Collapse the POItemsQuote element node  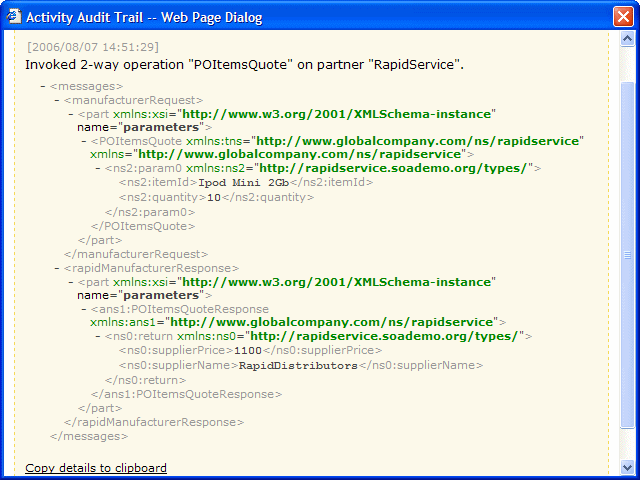tap(84, 141)
